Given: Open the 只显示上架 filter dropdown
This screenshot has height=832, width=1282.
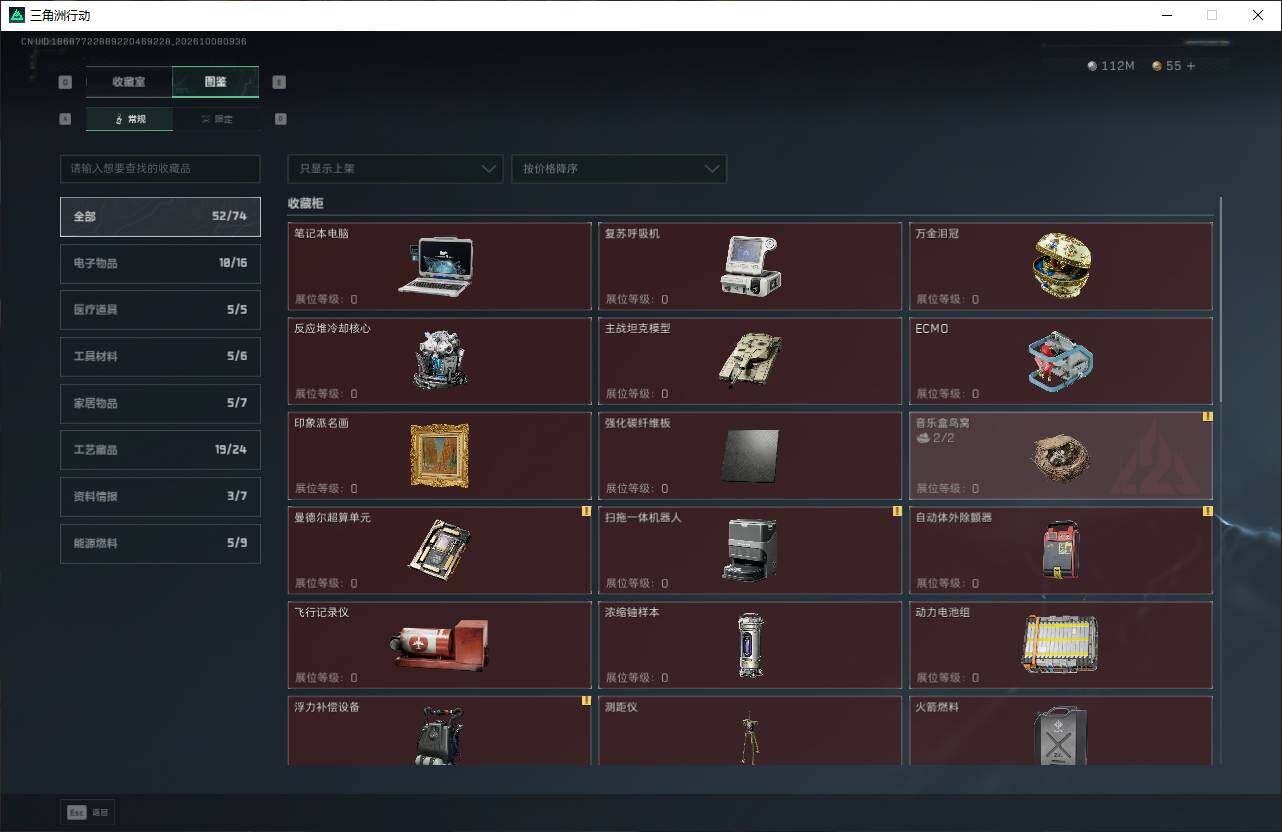Looking at the screenshot, I should point(395,168).
